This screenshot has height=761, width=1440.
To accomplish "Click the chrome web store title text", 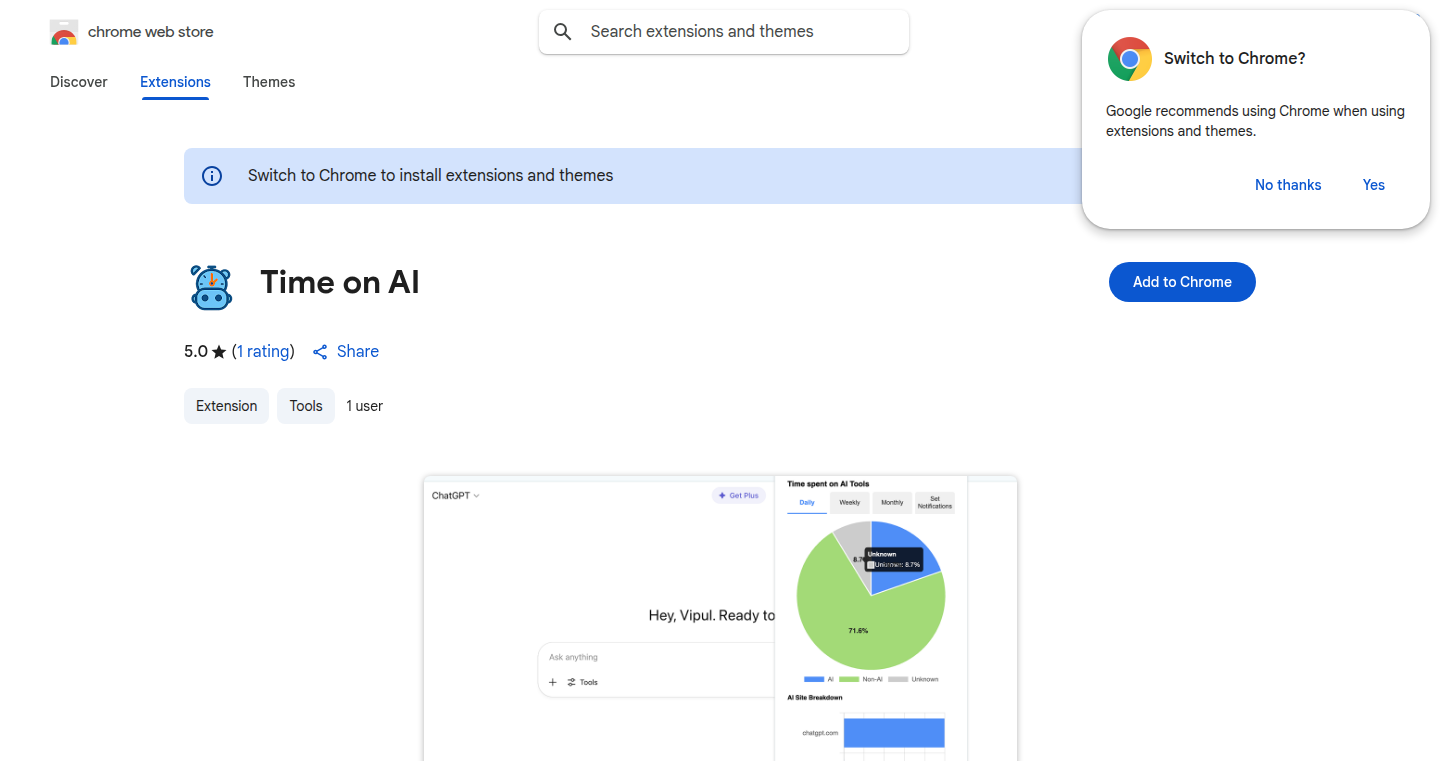I will coord(151,32).
